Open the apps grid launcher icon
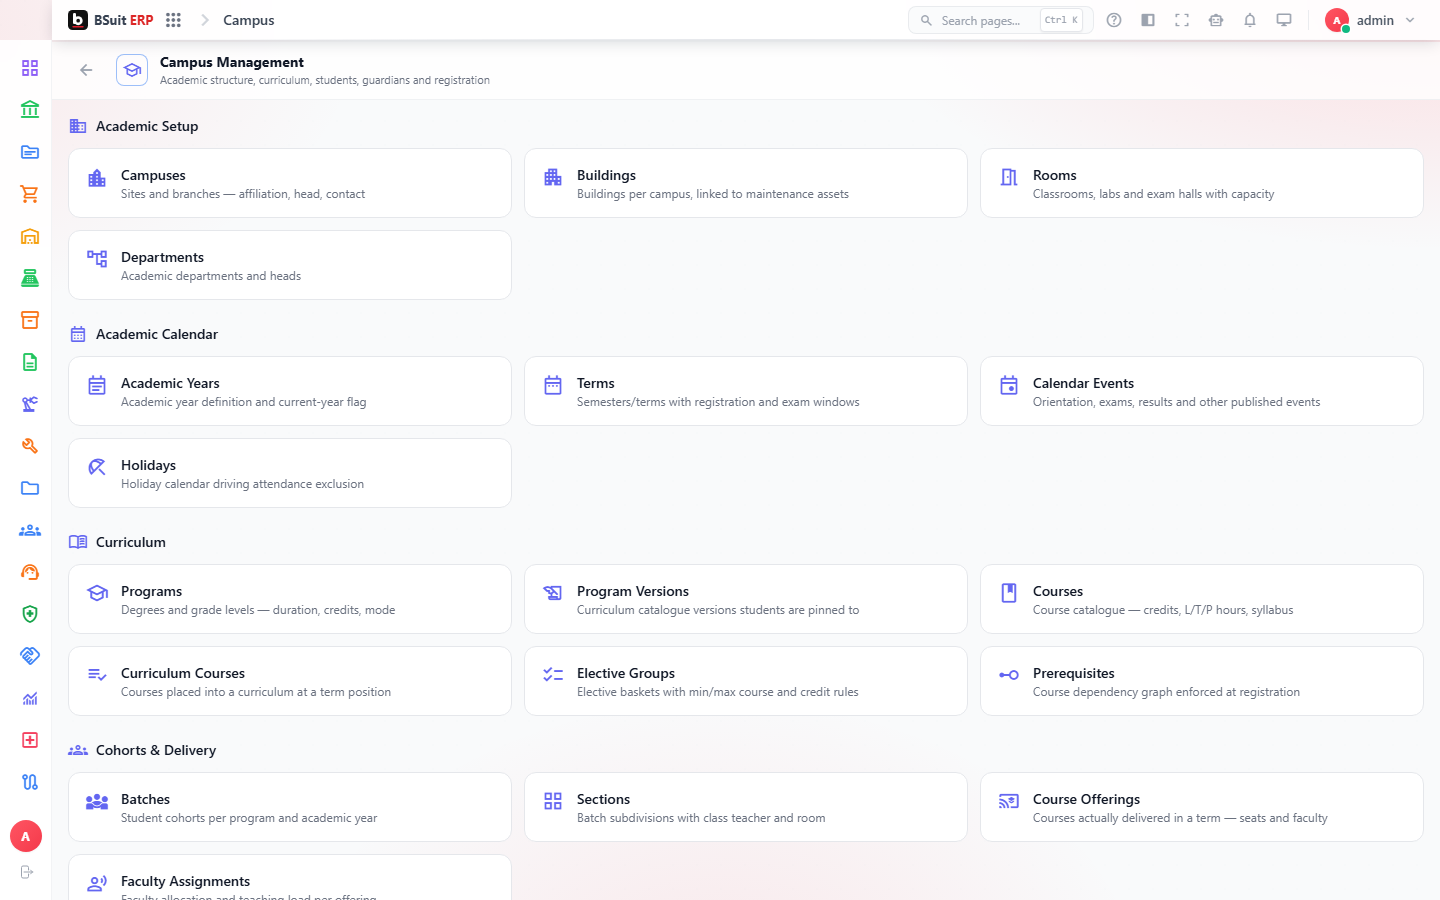Viewport: 1440px width, 900px height. click(173, 20)
